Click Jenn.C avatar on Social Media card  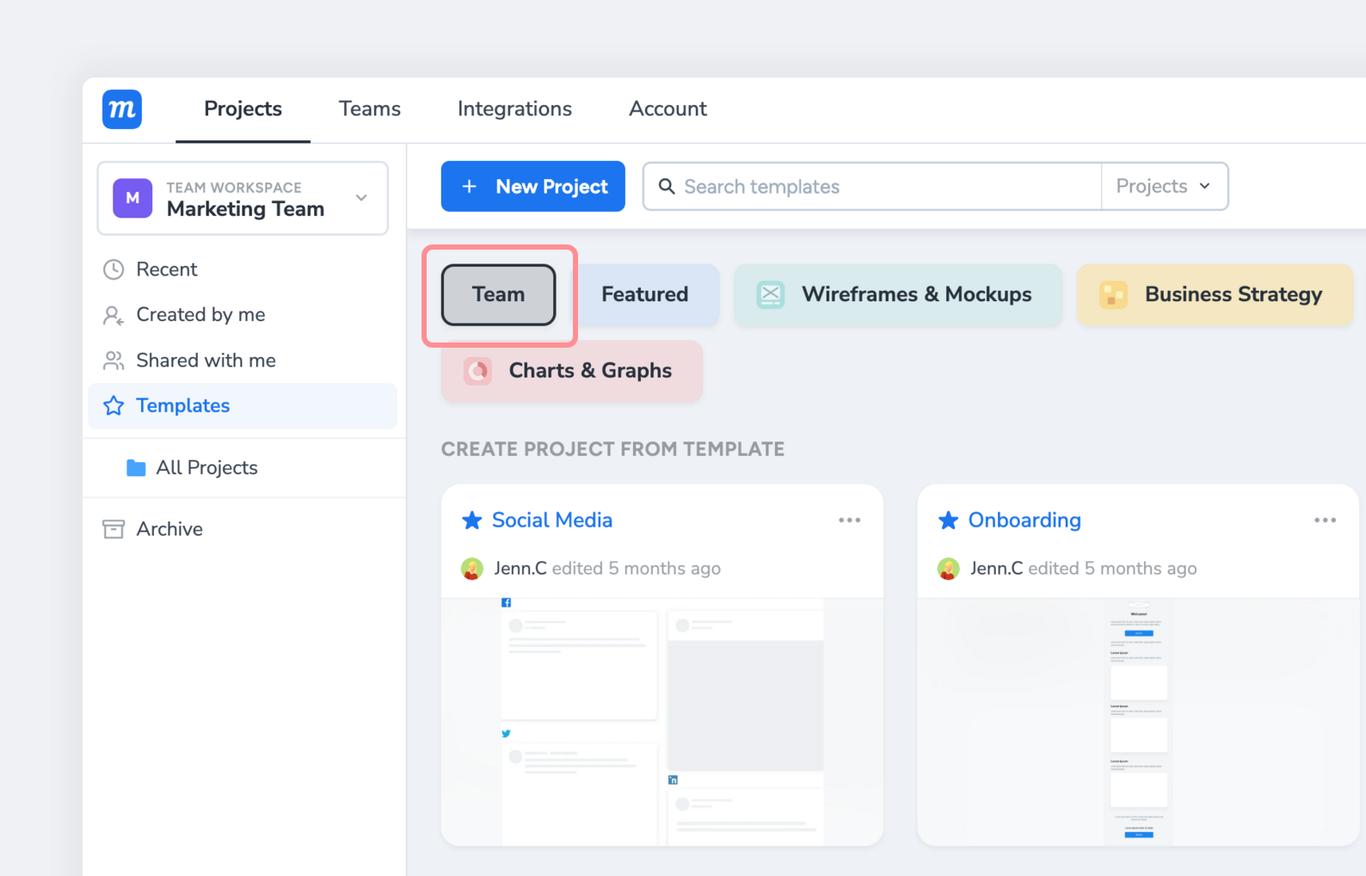(x=472, y=569)
